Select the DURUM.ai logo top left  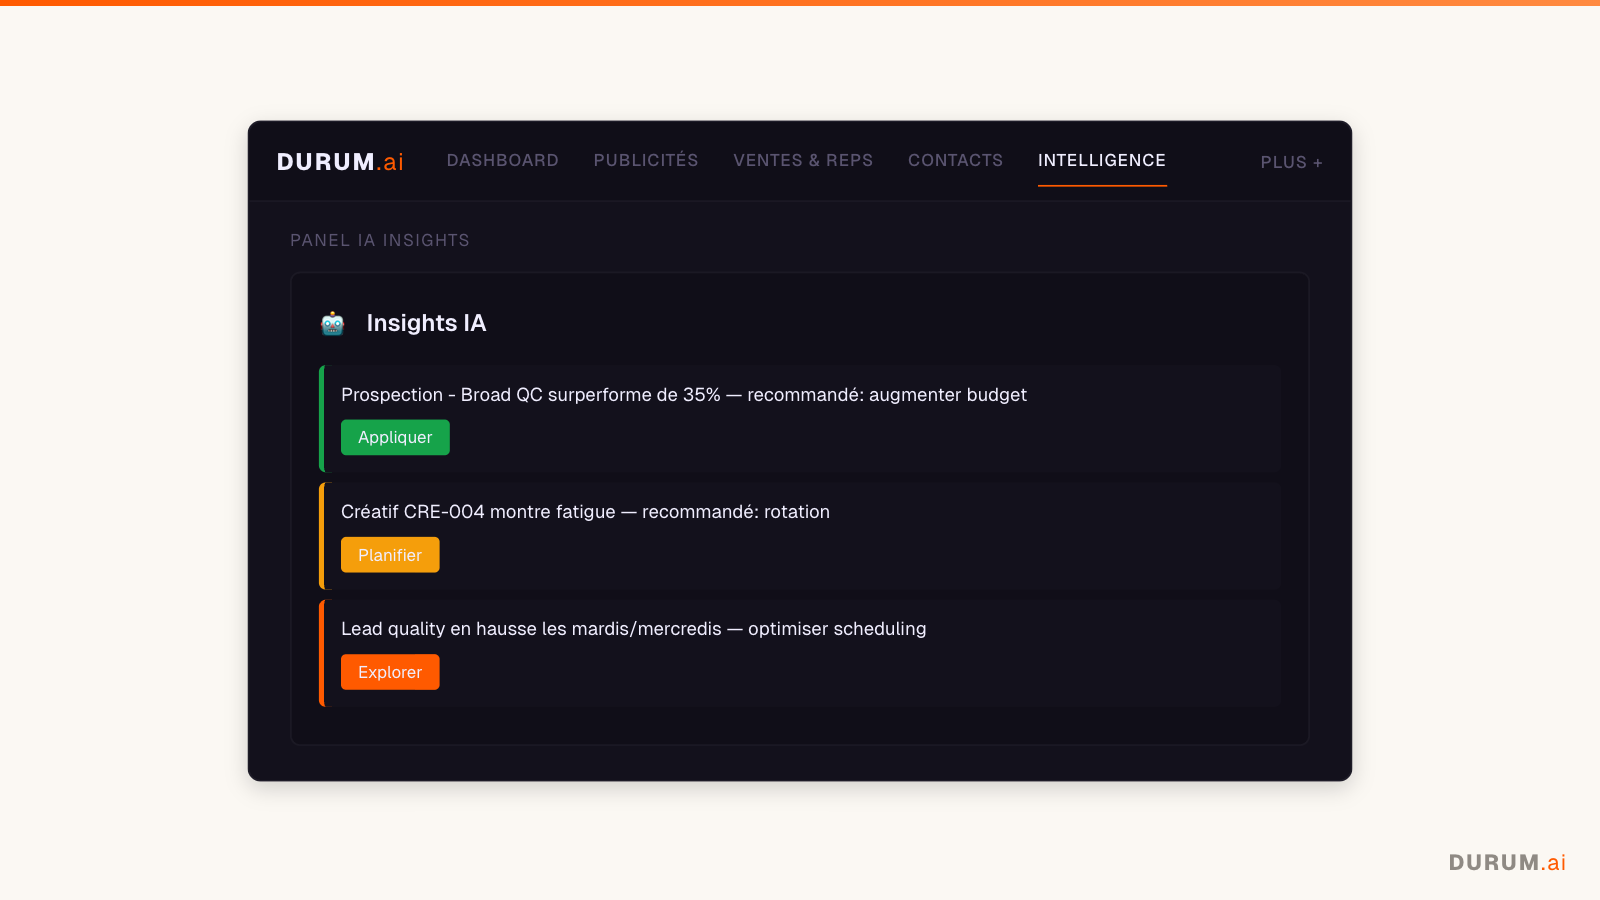coord(339,161)
